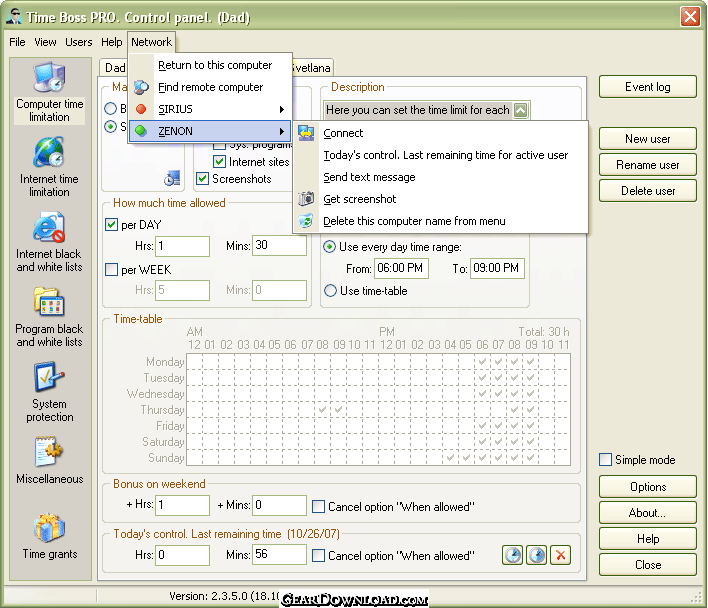The height and width of the screenshot is (608, 708).
Task: Select Use time-table radio button
Action: tap(330, 290)
